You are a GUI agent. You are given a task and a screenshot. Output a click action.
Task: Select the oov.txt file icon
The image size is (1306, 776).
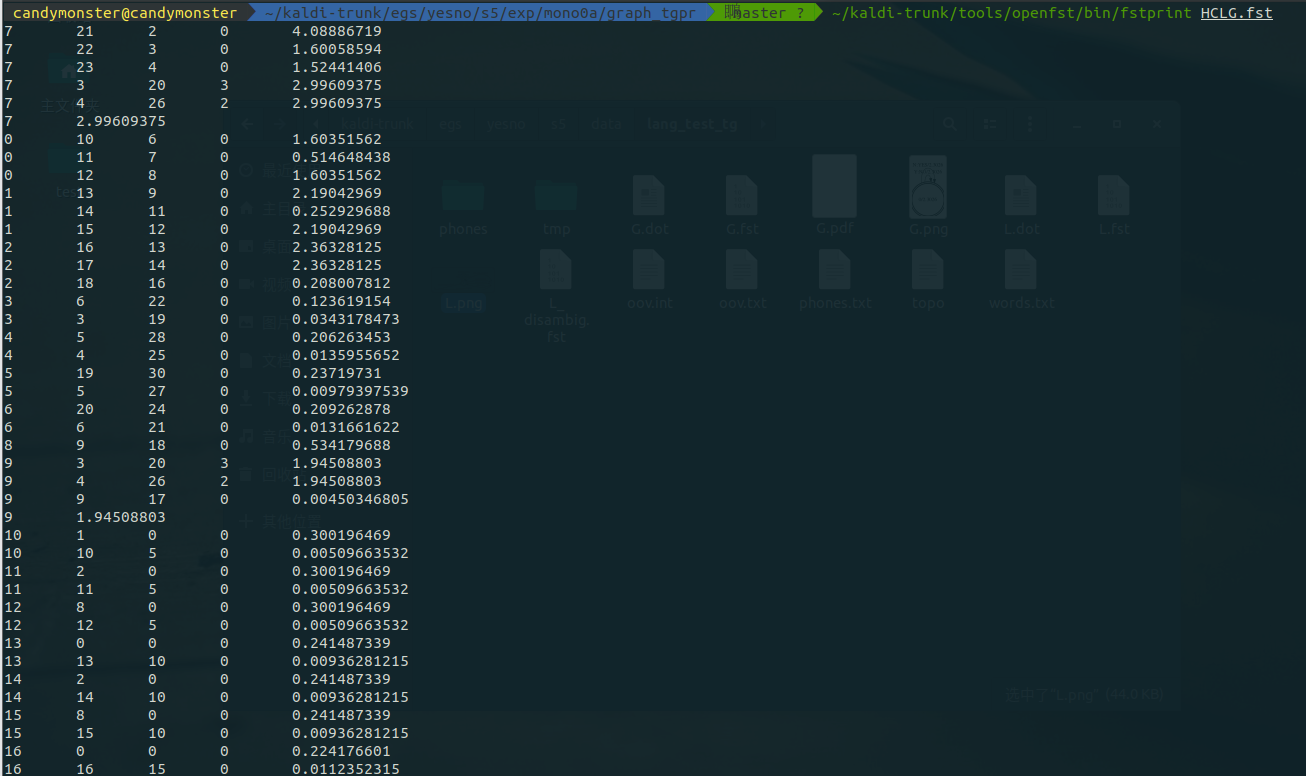[741, 270]
